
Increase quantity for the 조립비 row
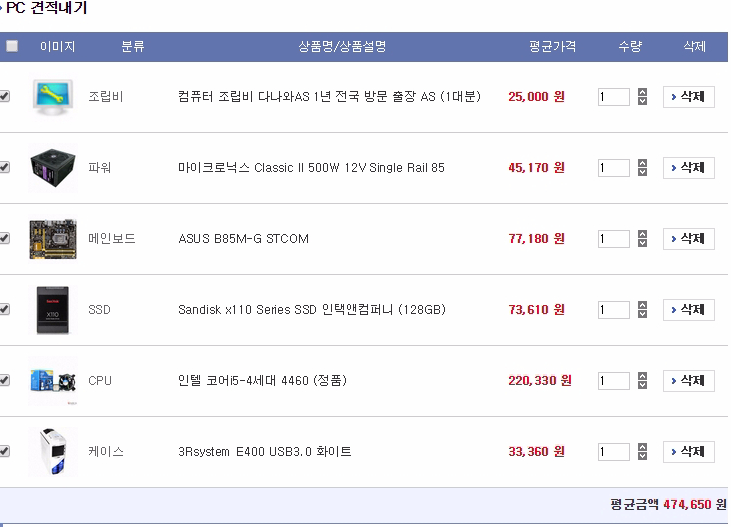pyautogui.click(x=642, y=92)
